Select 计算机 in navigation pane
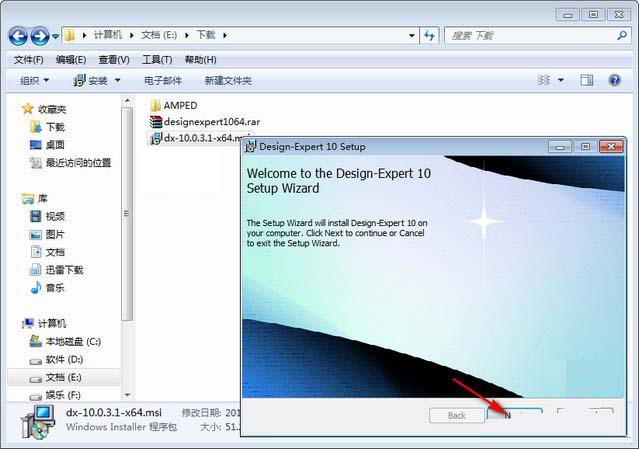This screenshot has width=639, height=449. (x=52, y=324)
